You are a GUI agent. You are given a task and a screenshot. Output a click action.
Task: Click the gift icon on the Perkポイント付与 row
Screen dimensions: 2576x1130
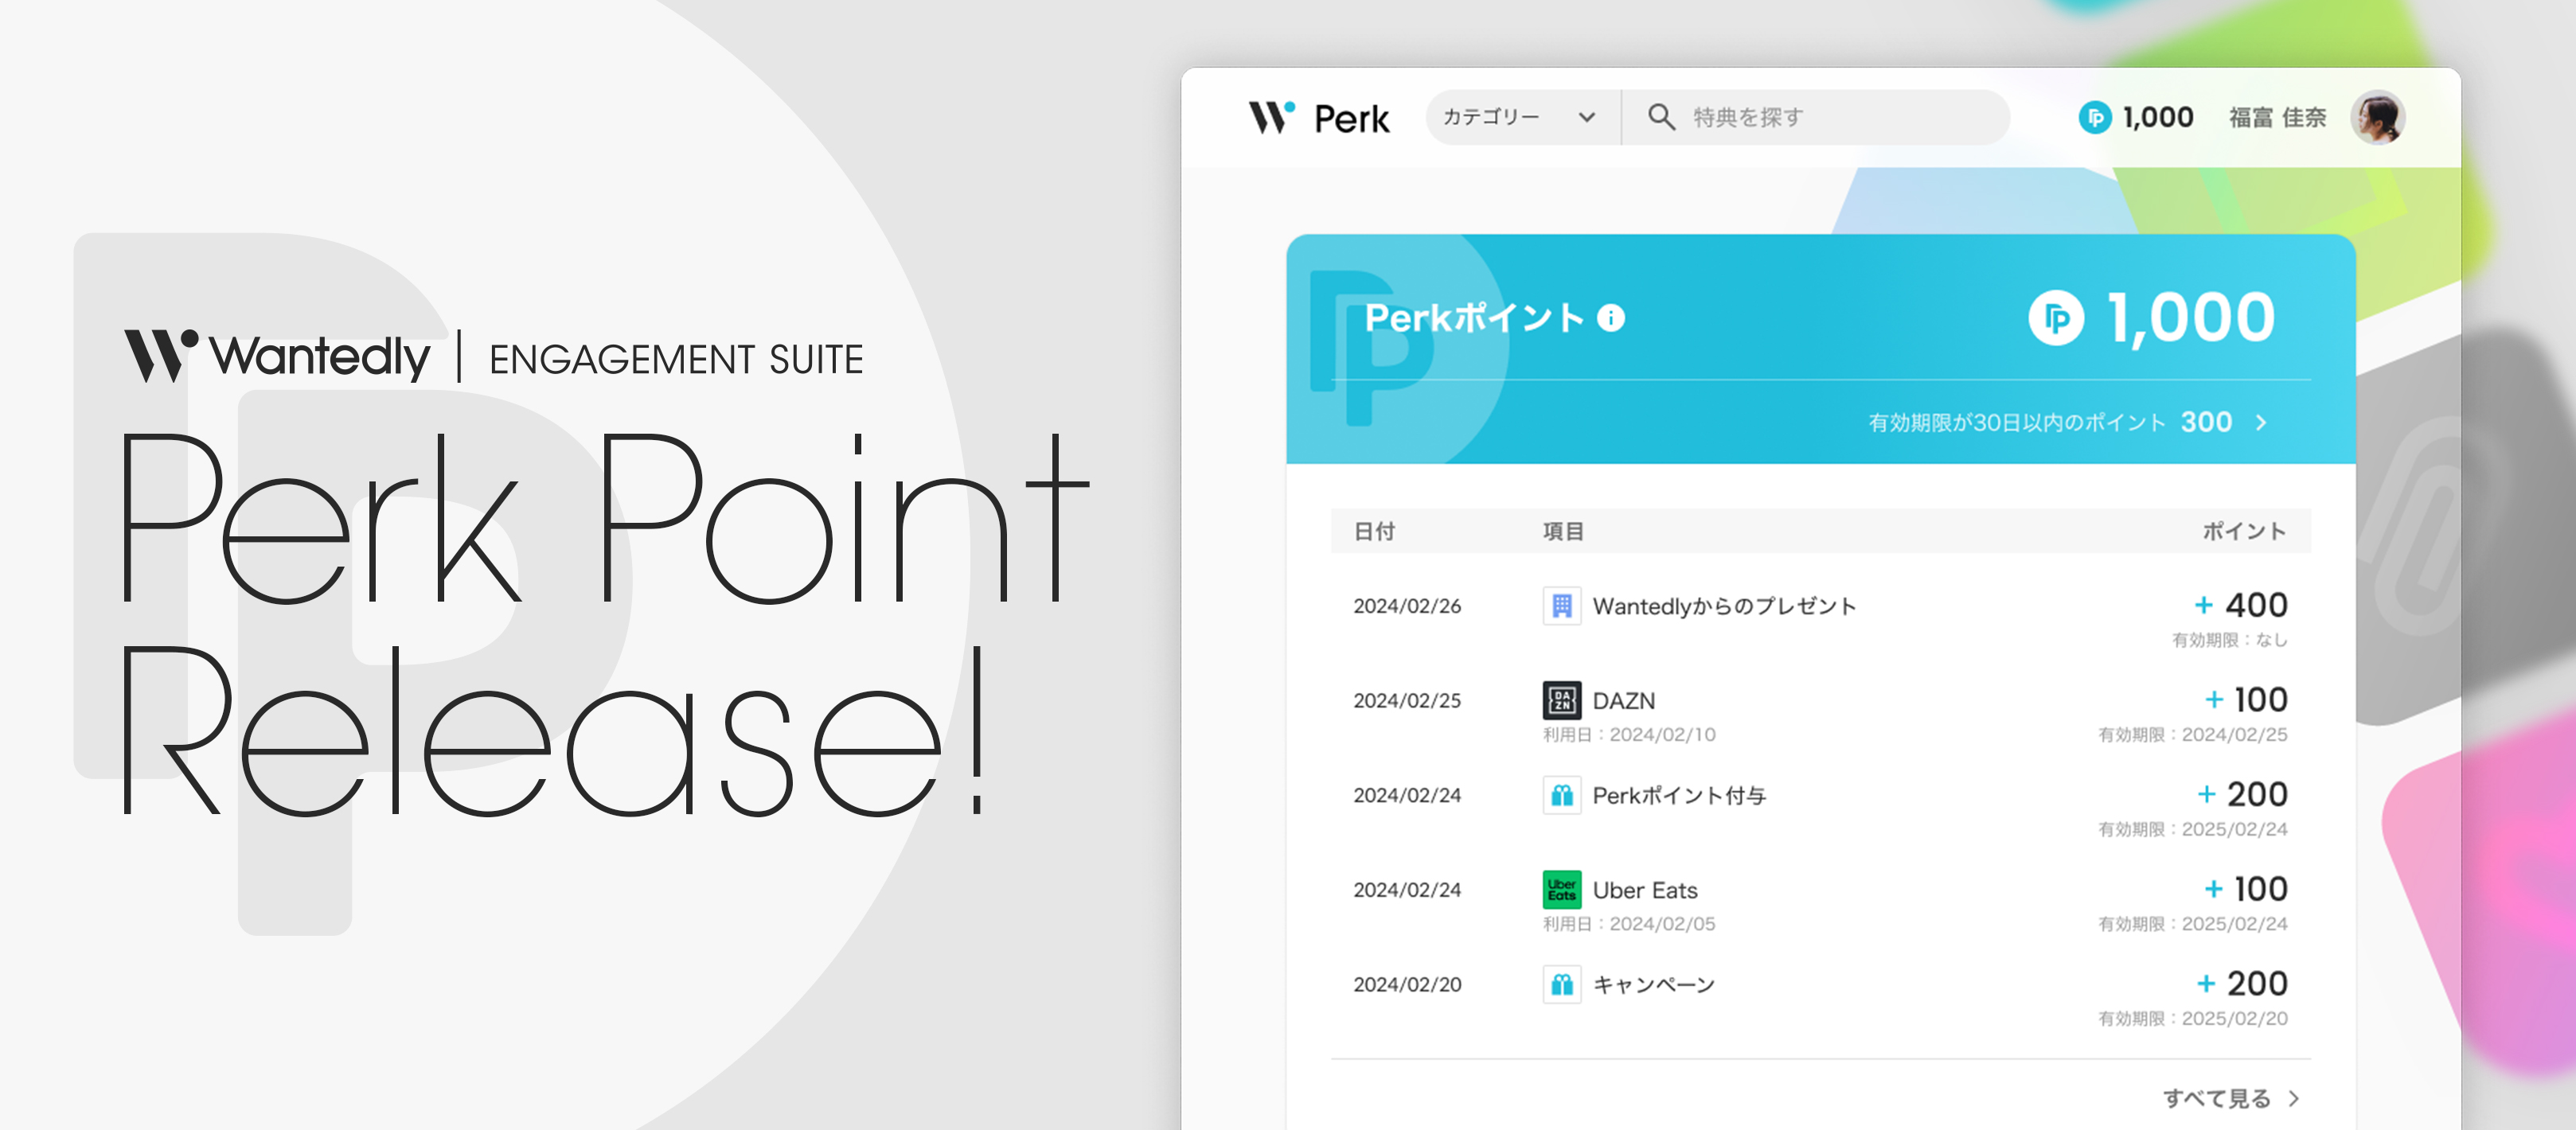1561,795
